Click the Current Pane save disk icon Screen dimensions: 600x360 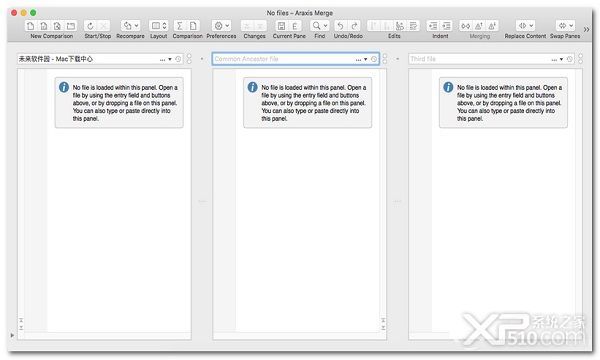[x=282, y=26]
